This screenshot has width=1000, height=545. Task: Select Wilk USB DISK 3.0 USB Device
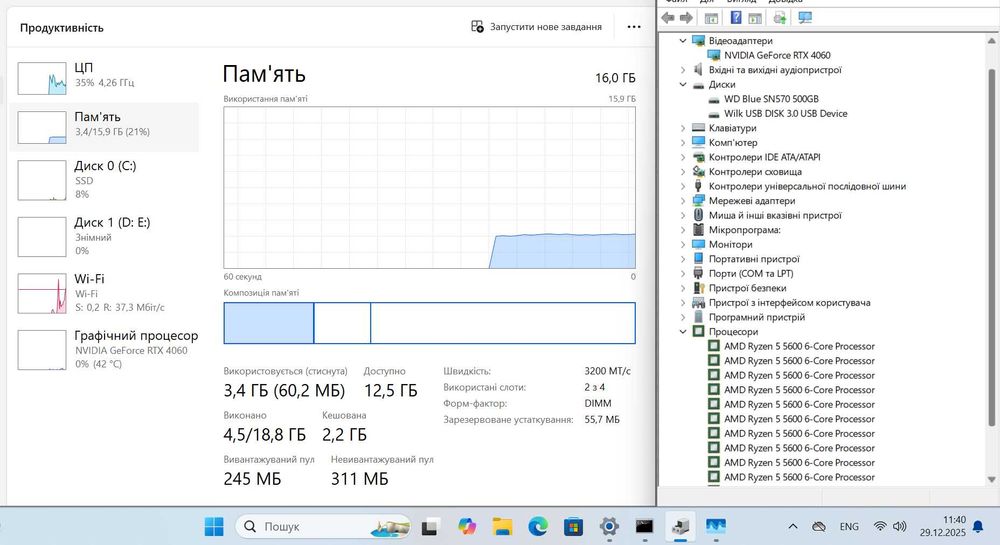point(785,113)
